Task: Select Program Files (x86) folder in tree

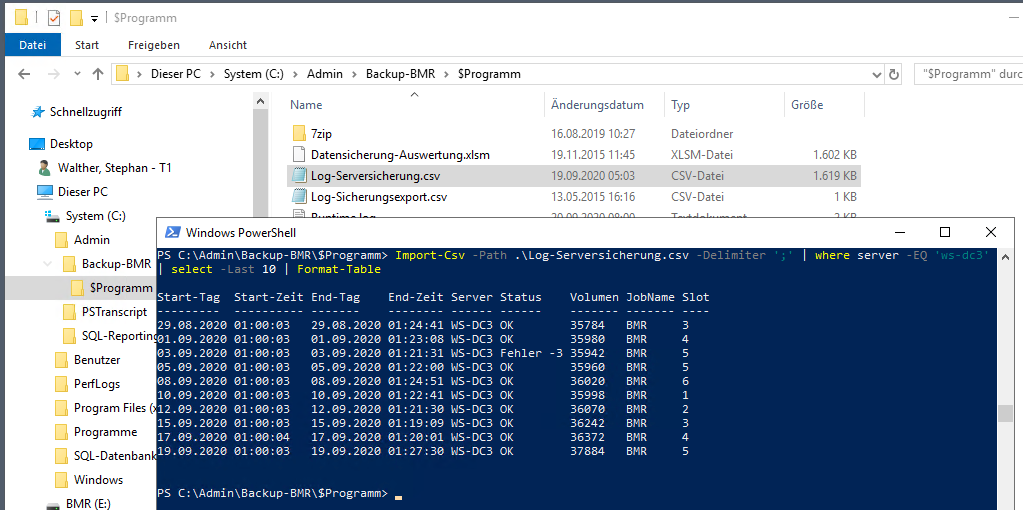Action: click(x=115, y=408)
